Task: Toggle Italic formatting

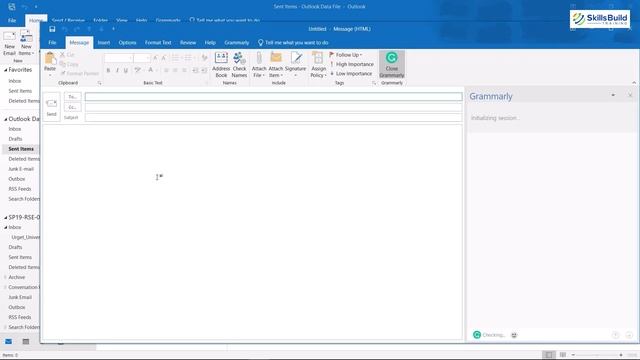Action: pos(117,70)
